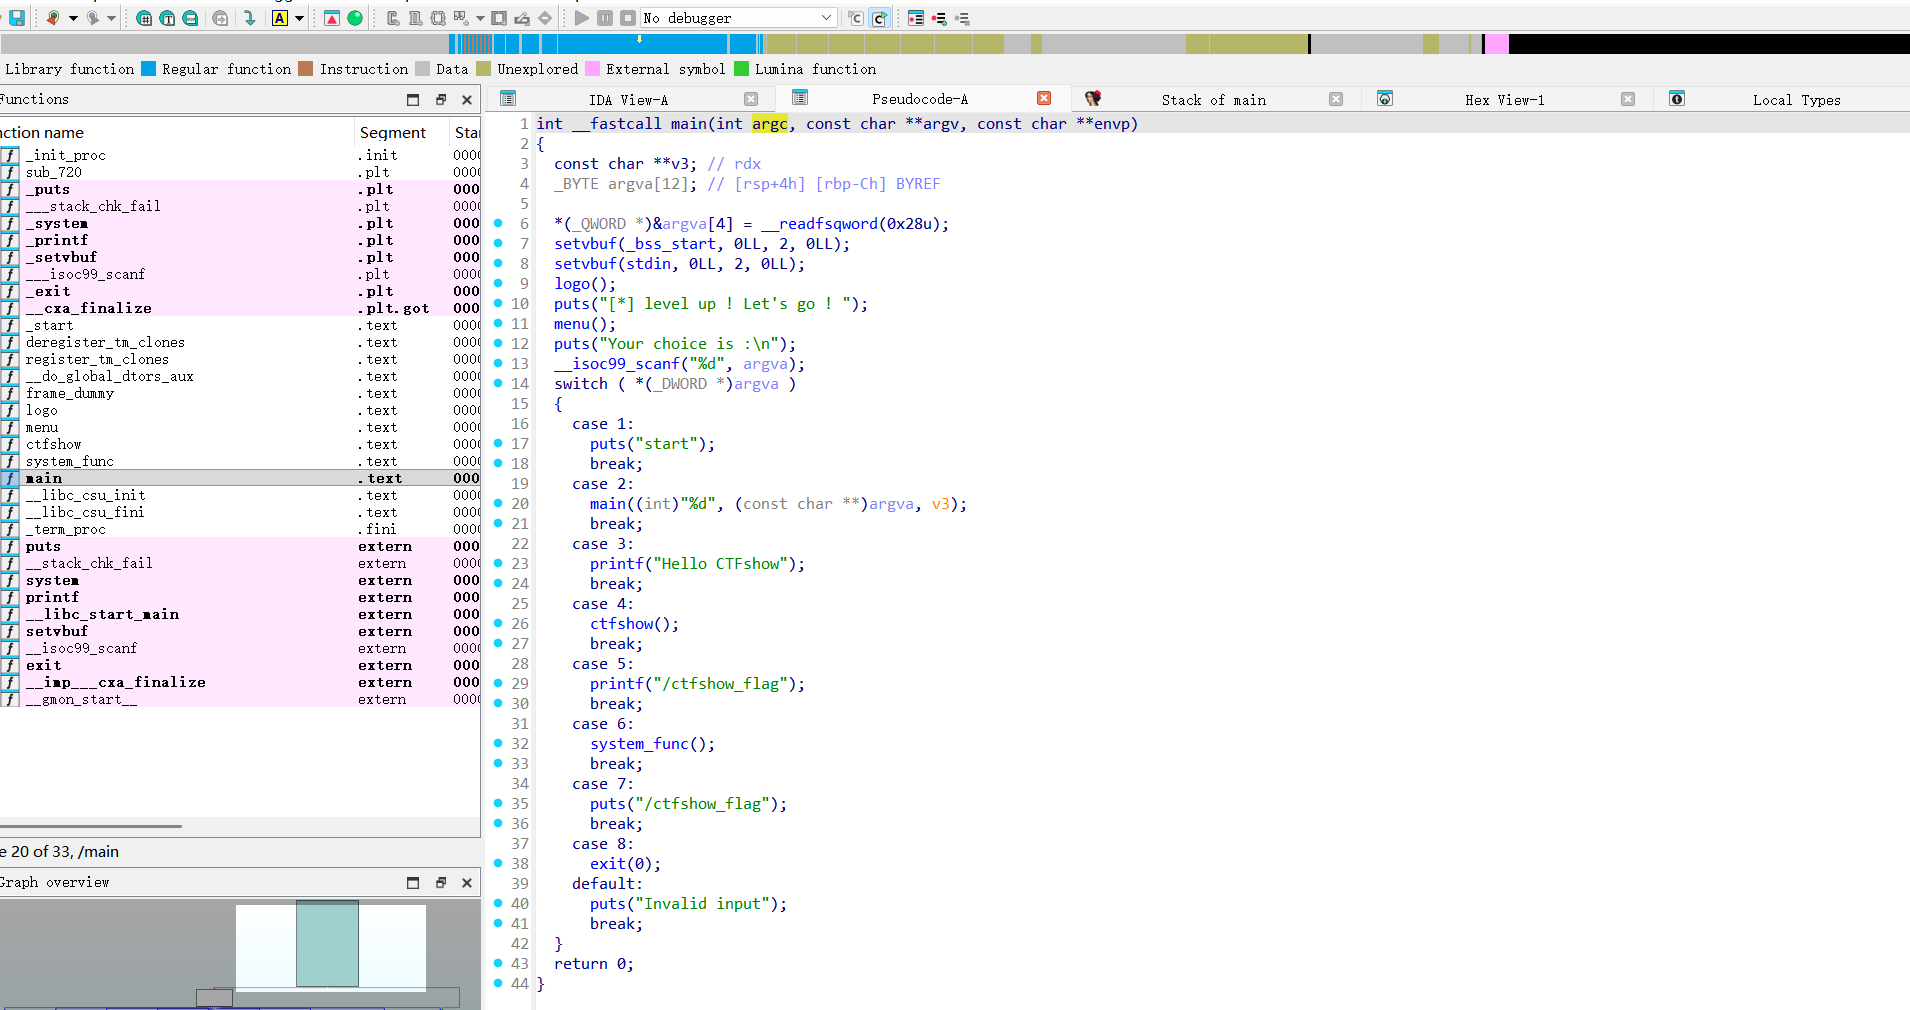Click the pink segment in navigation band
The width and height of the screenshot is (1910, 1010).
click(x=1497, y=43)
